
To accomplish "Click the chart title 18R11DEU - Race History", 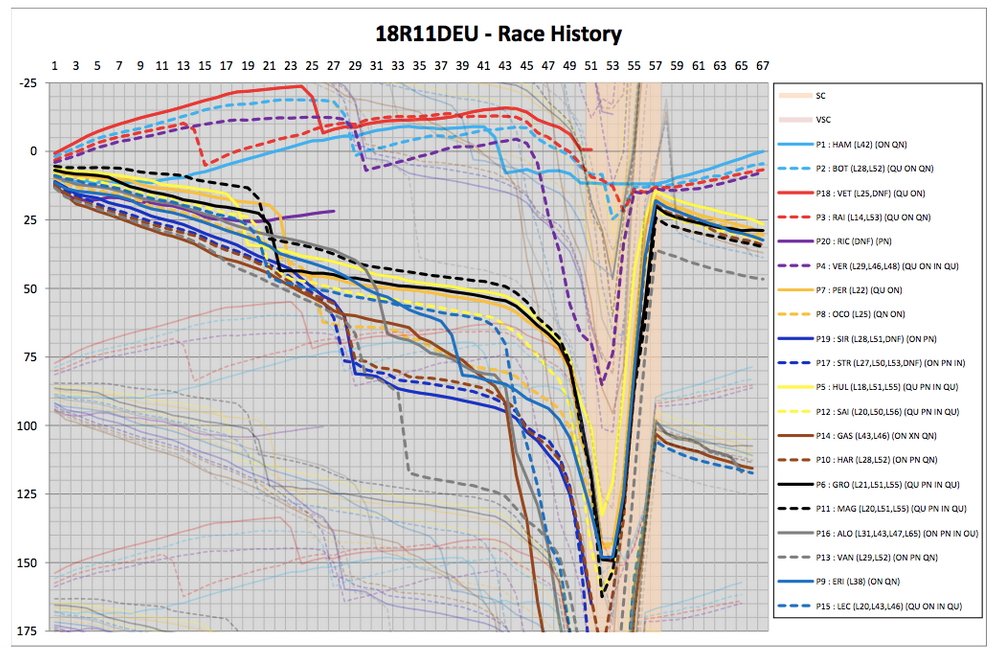I will (496, 34).
